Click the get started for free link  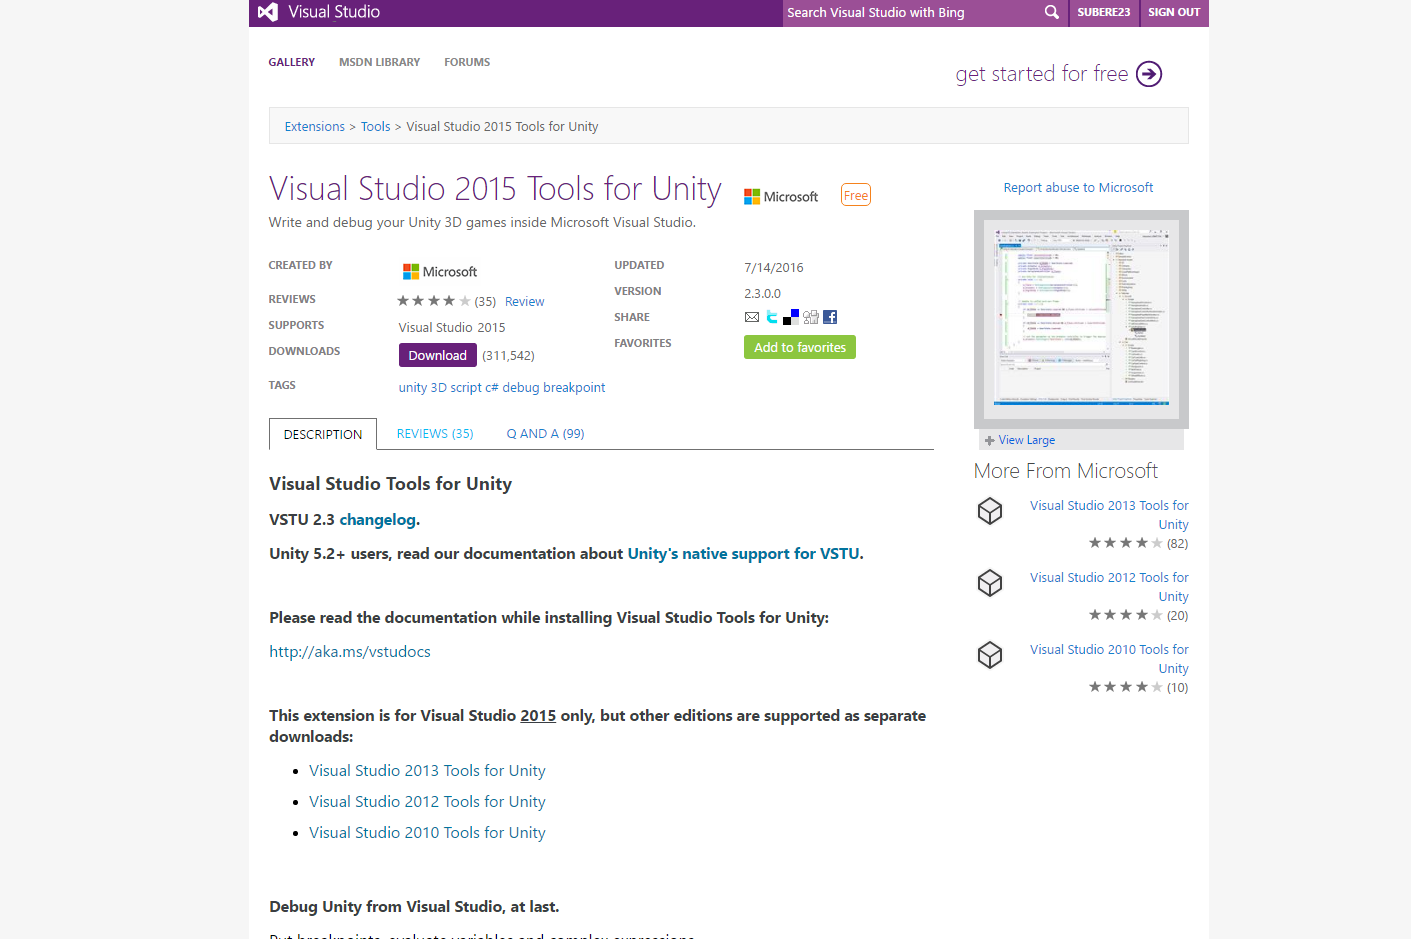(x=1042, y=74)
